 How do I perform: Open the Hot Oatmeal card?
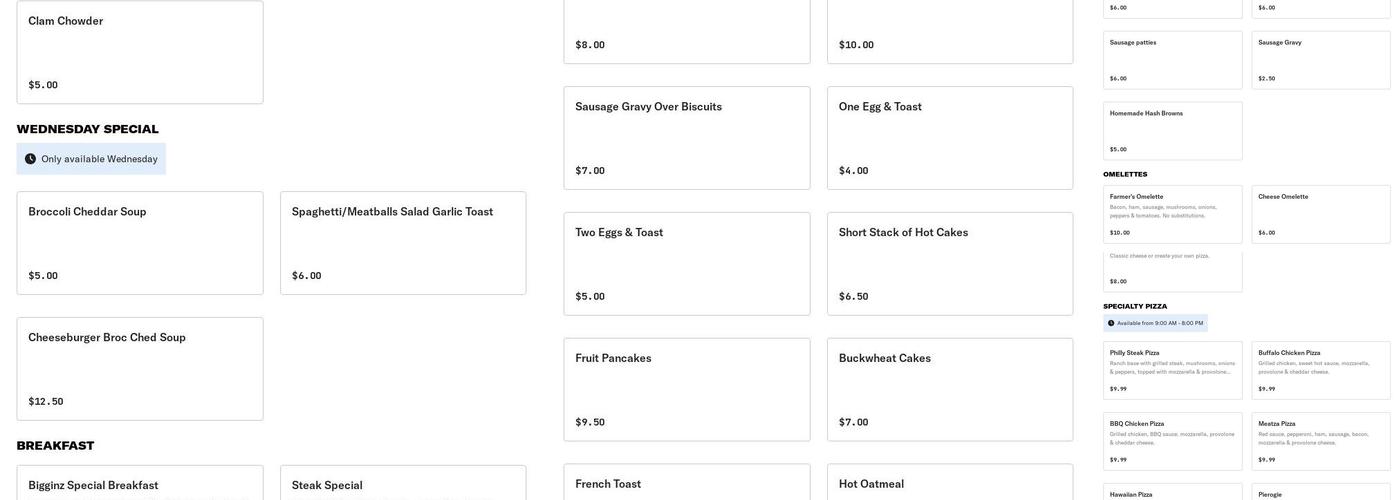950,483
